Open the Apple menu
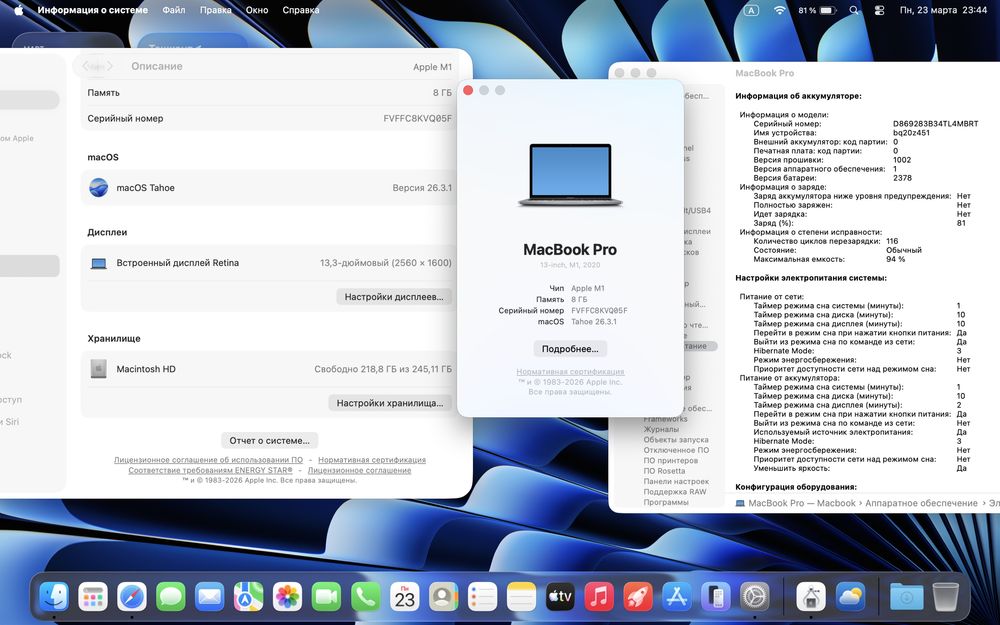Image resolution: width=1000 pixels, height=625 pixels. (18, 10)
